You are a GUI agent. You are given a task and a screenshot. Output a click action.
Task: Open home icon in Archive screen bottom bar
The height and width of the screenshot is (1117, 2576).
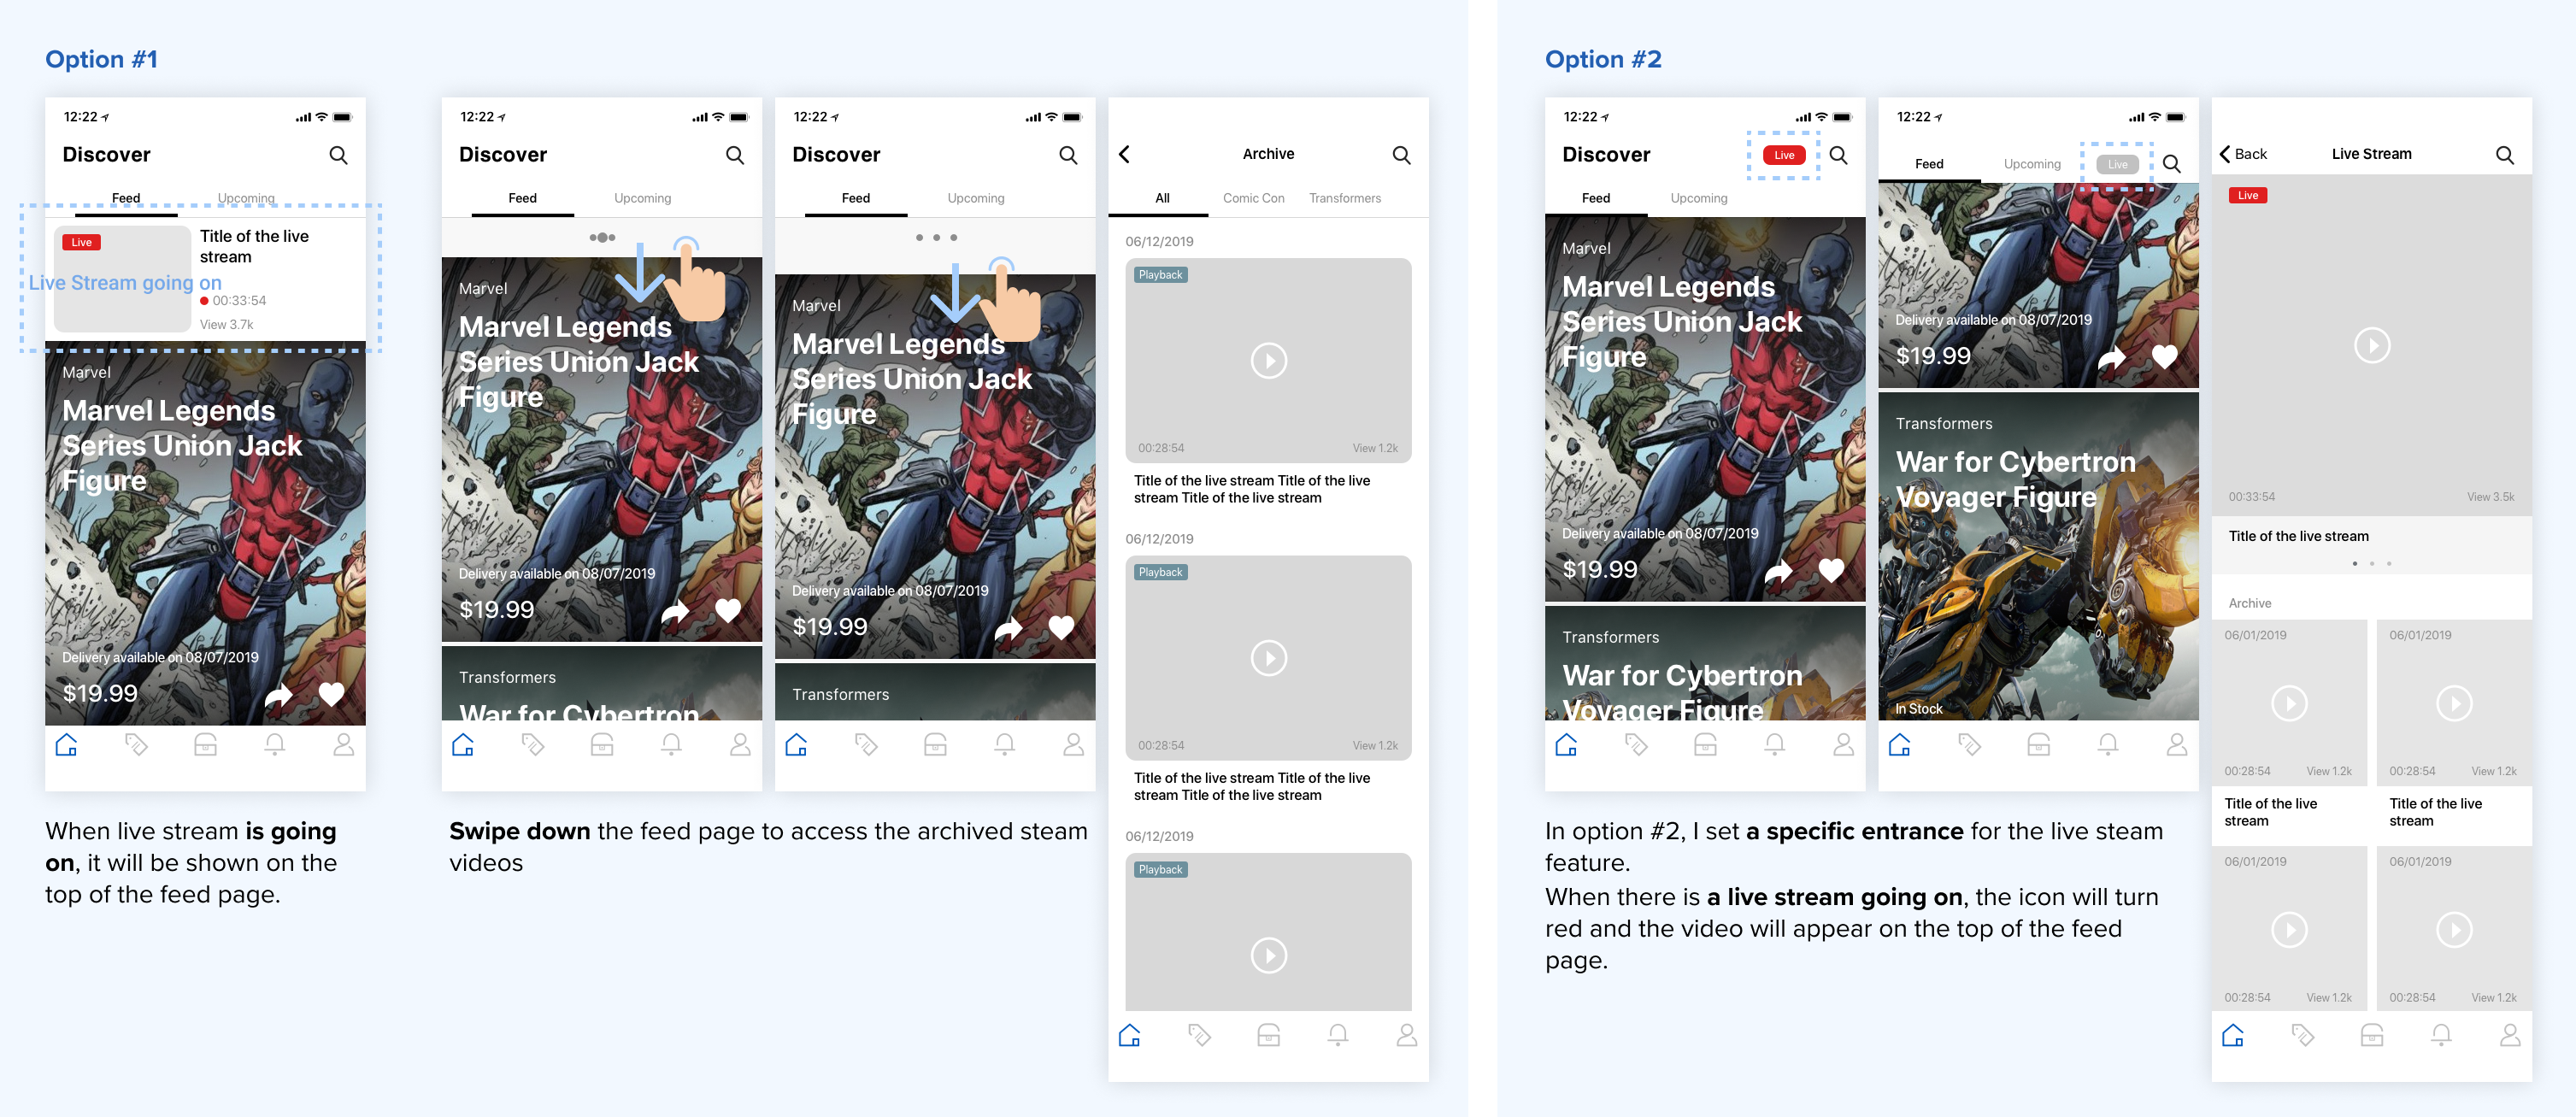(x=1130, y=1035)
